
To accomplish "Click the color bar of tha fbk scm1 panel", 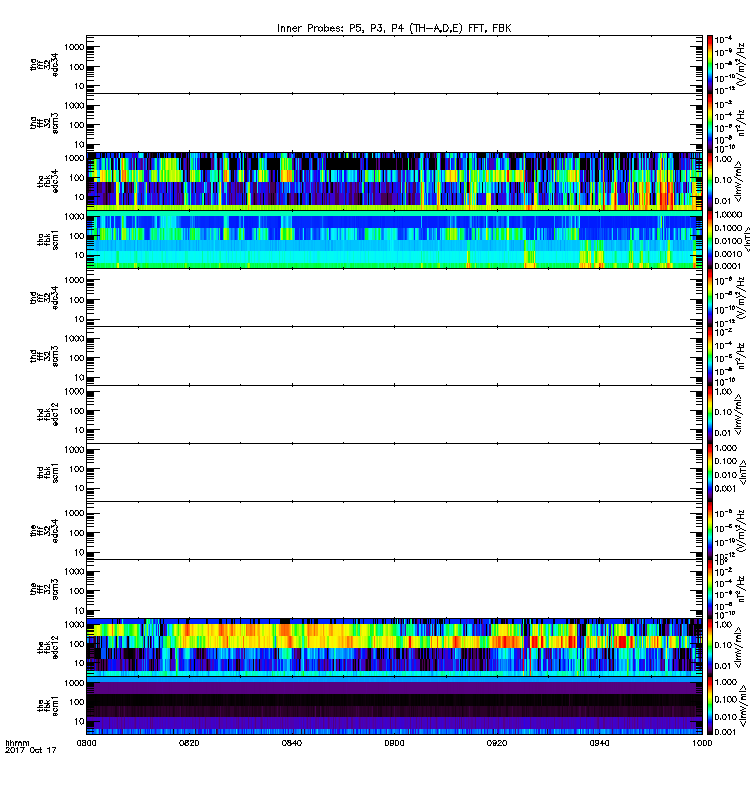I will click(710, 239).
